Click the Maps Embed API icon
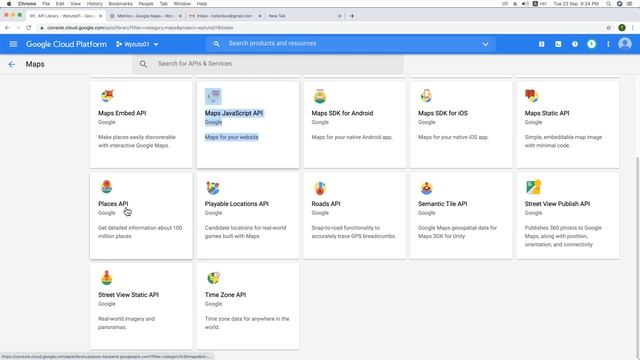This screenshot has width=640, height=360. 107,96
